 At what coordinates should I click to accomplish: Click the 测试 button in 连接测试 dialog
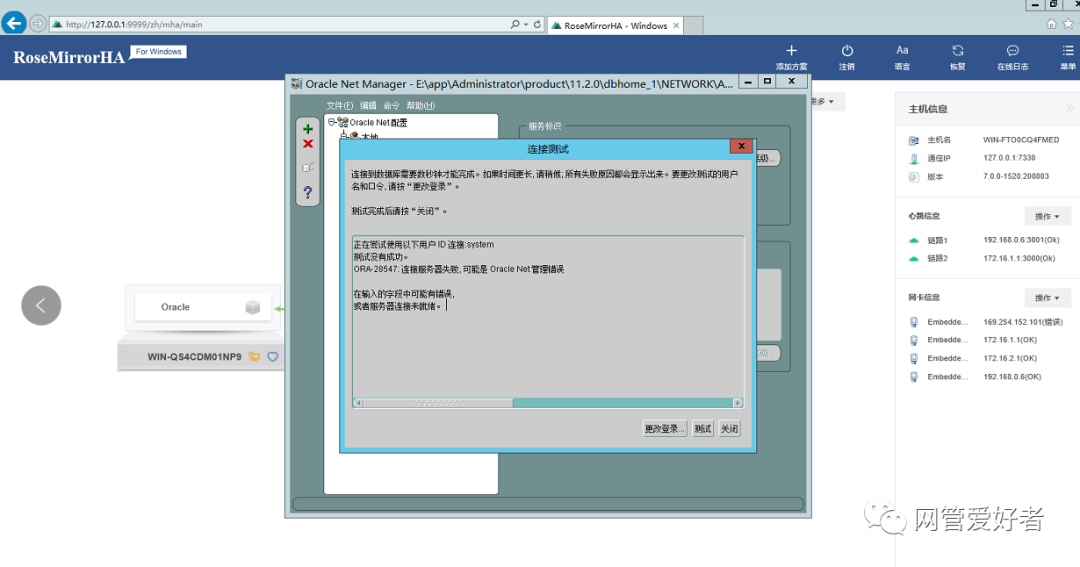click(703, 429)
